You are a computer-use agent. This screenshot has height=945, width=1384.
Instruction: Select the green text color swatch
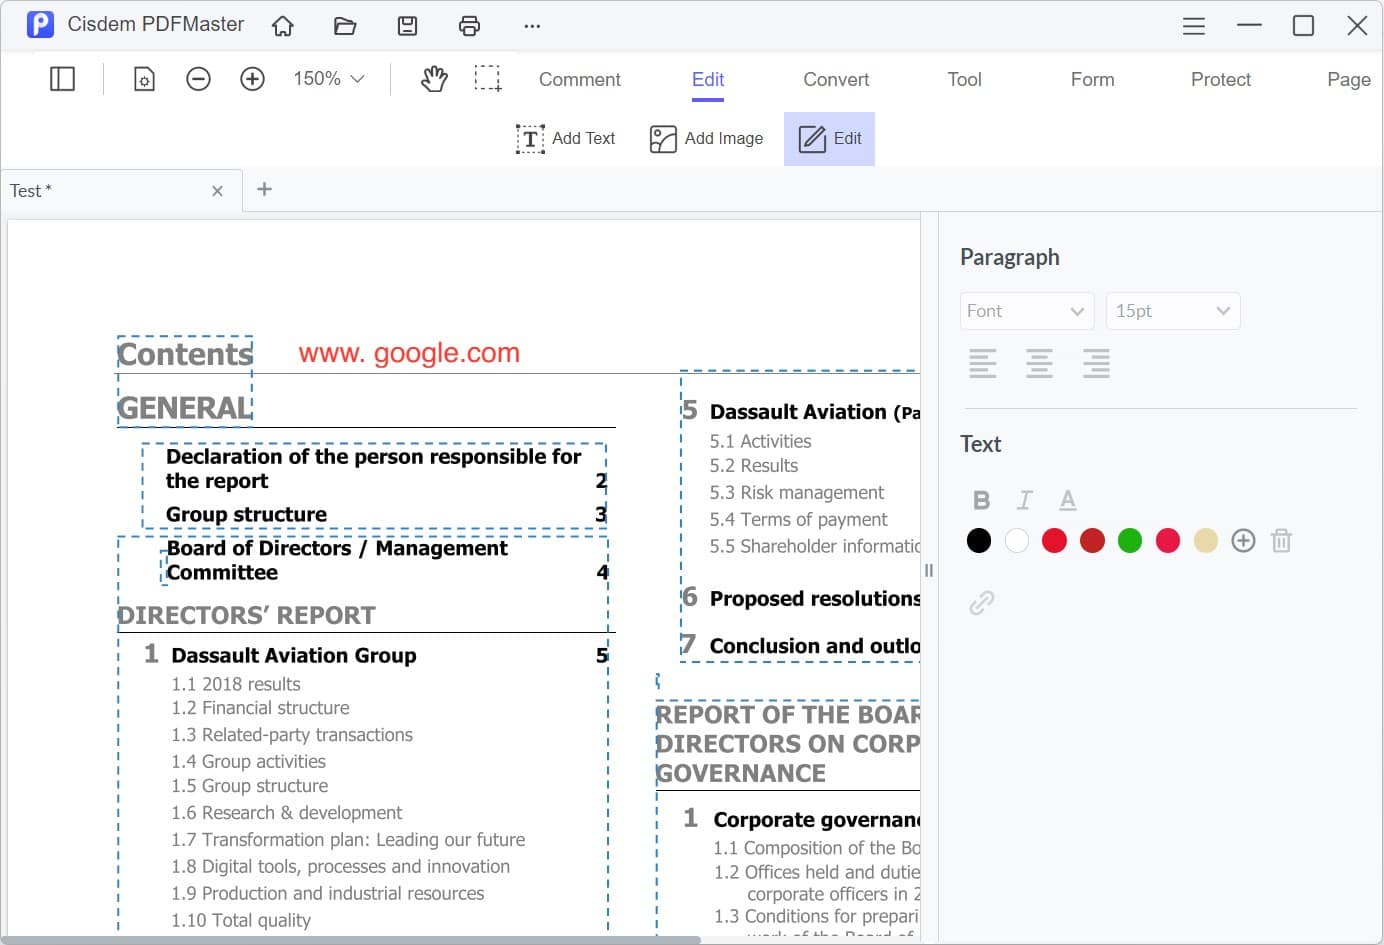pos(1130,540)
